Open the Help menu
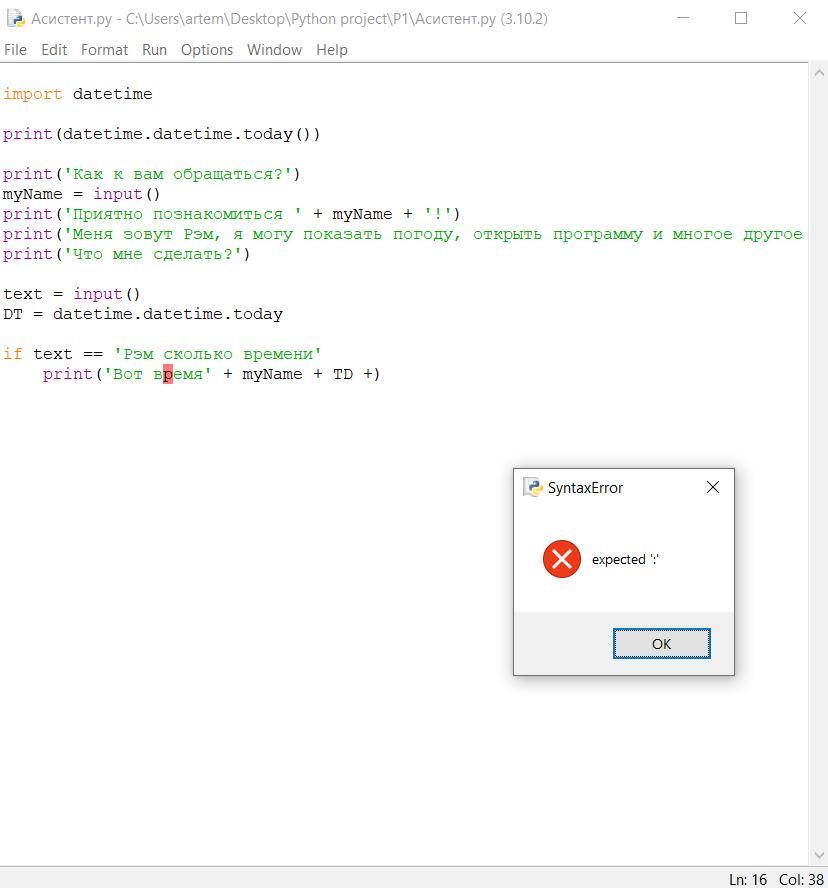The width and height of the screenshot is (828, 888). click(x=331, y=50)
